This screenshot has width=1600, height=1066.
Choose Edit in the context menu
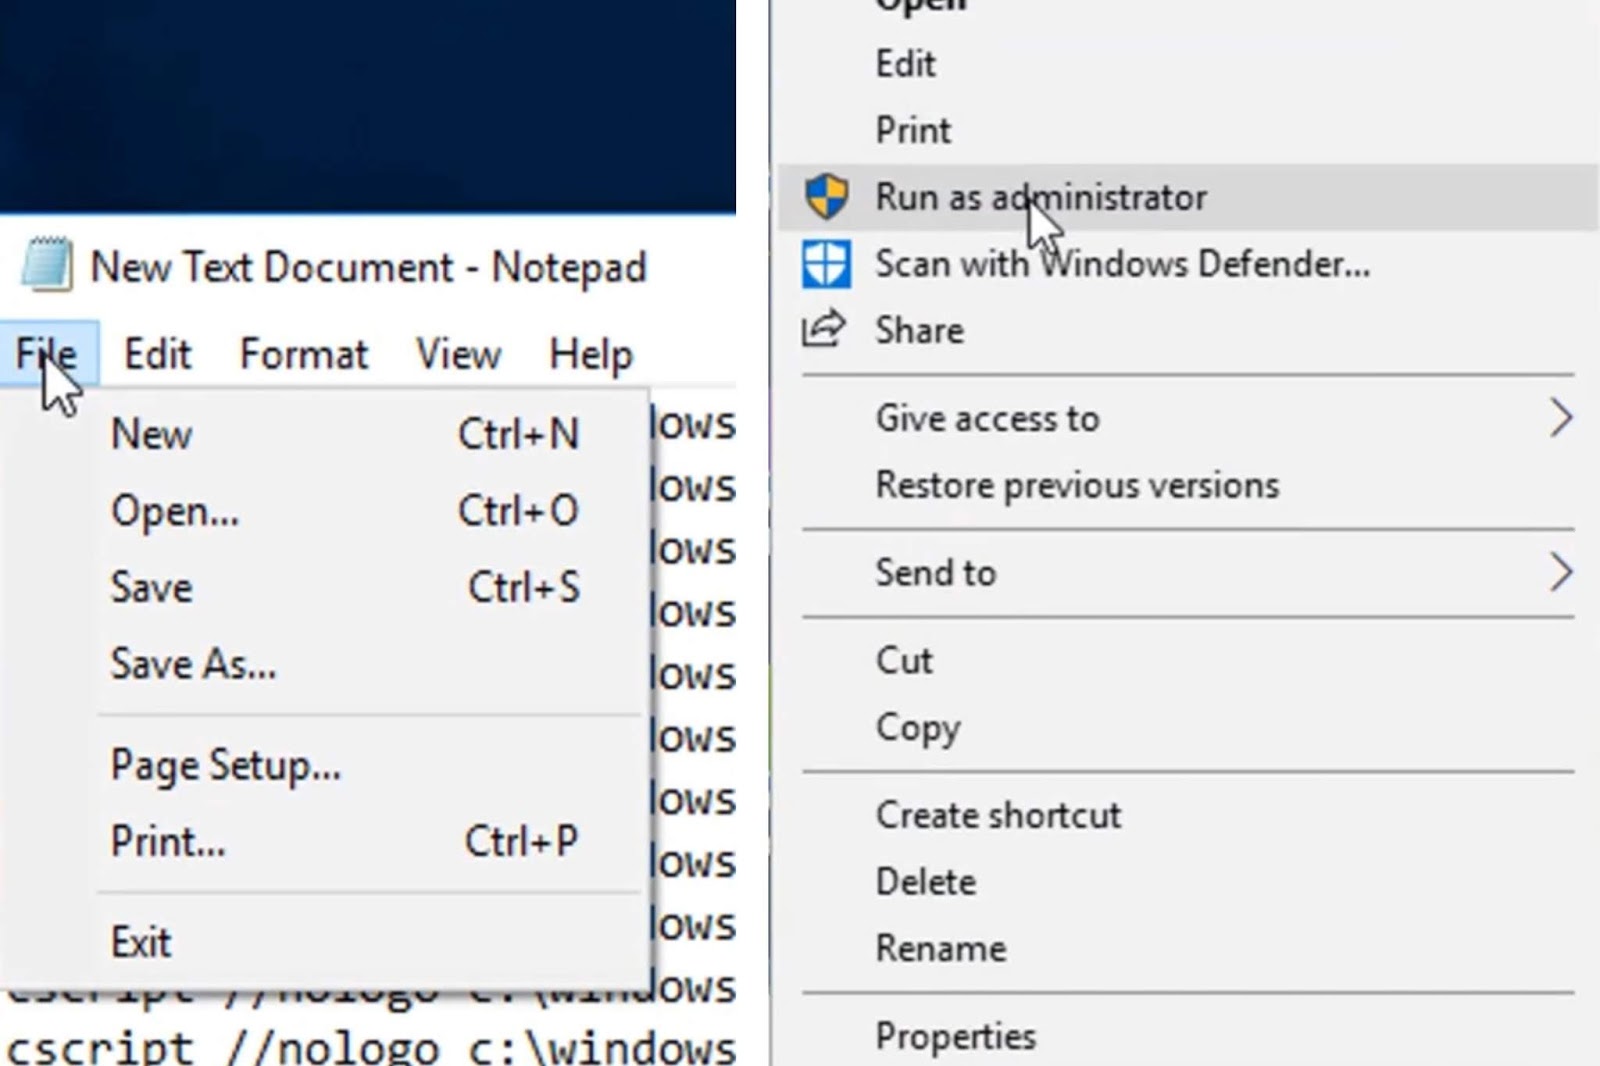(x=1187, y=63)
